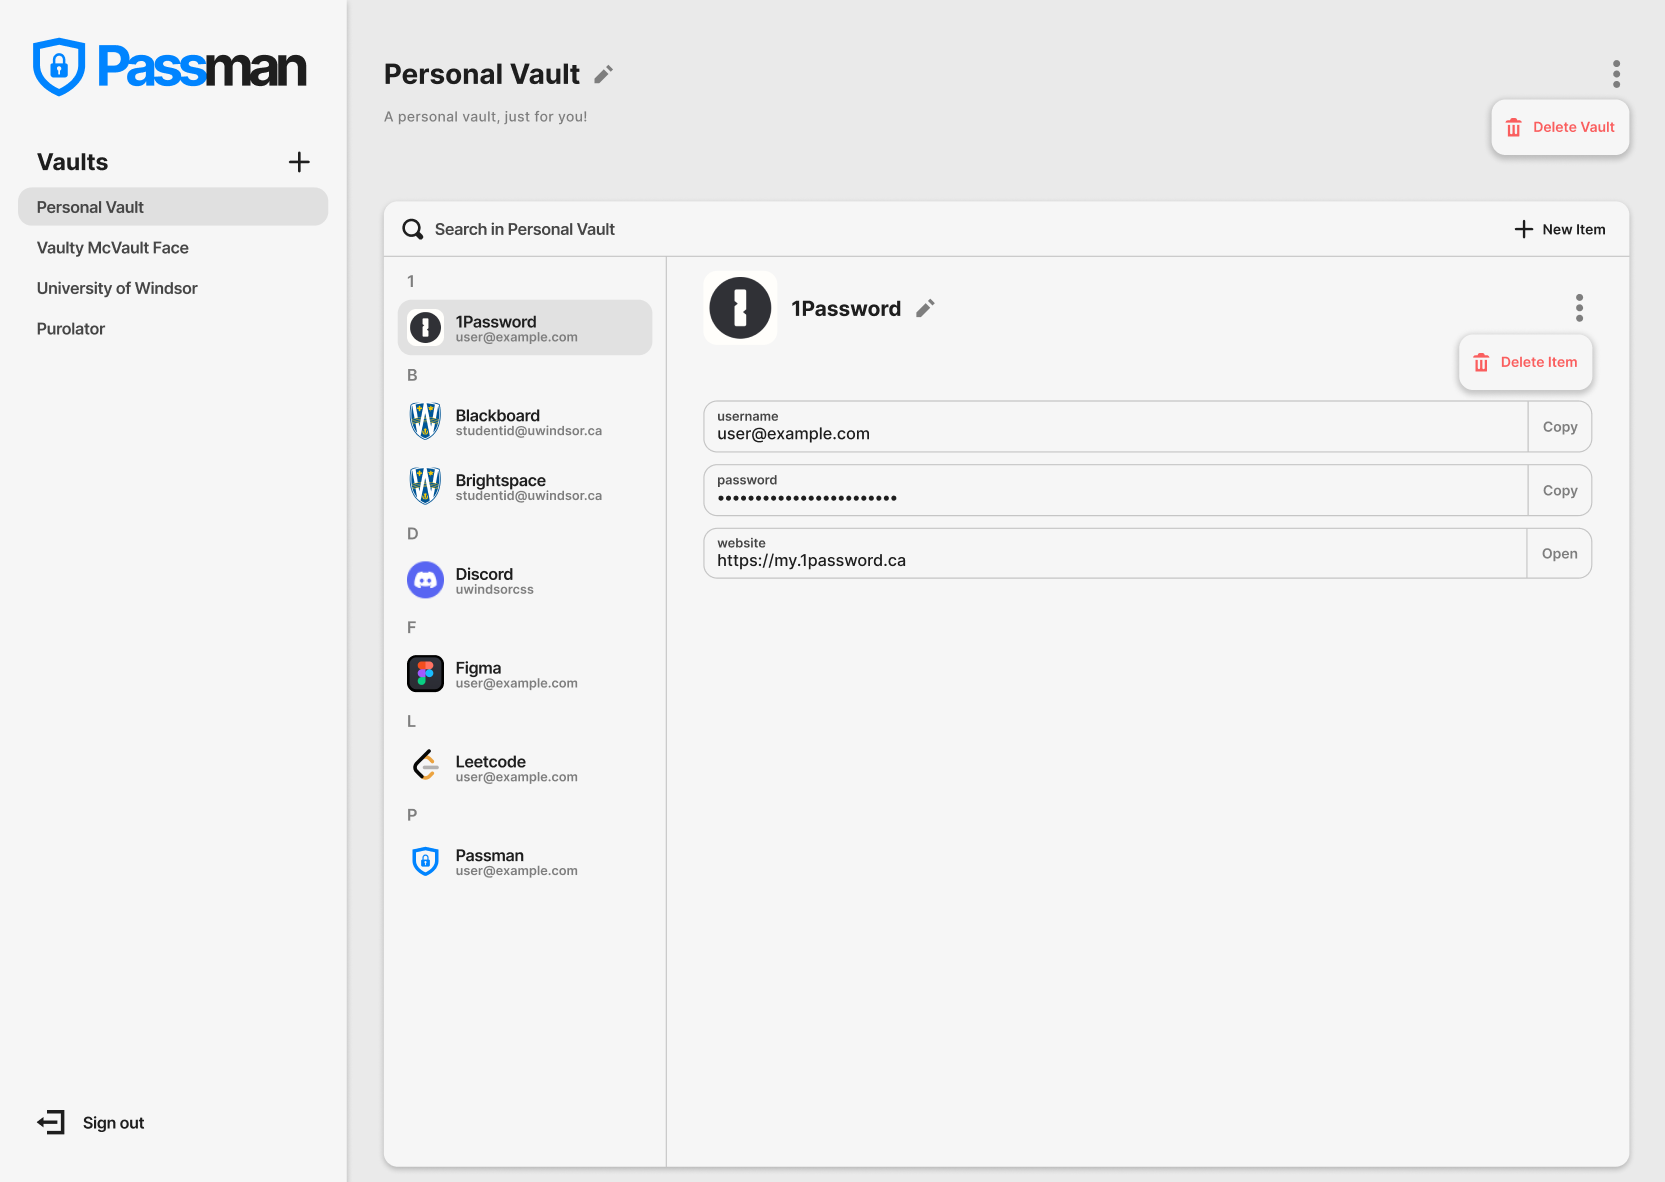This screenshot has width=1665, height=1182.
Task: Click the website URL field
Action: (x=1116, y=554)
